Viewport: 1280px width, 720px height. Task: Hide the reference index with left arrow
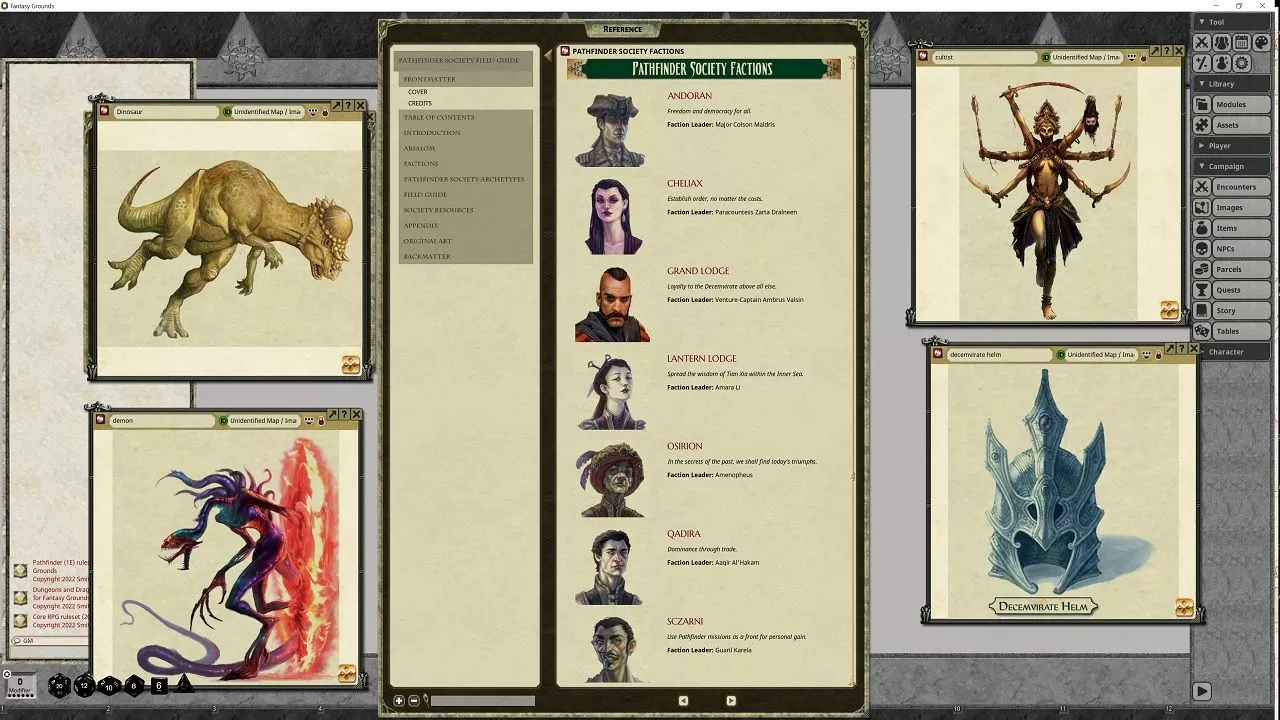tap(547, 56)
